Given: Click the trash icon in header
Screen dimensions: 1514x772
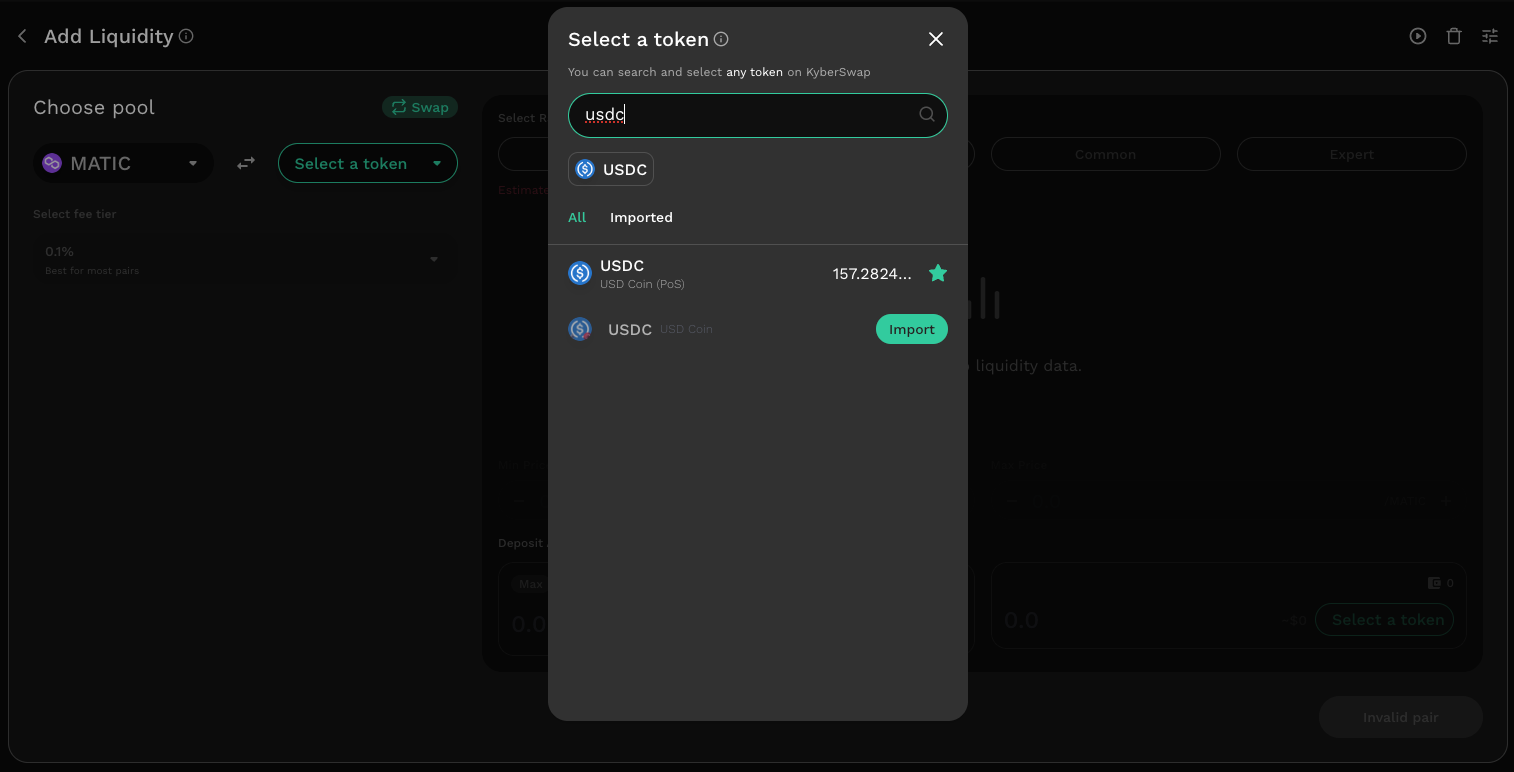Looking at the screenshot, I should point(1454,36).
